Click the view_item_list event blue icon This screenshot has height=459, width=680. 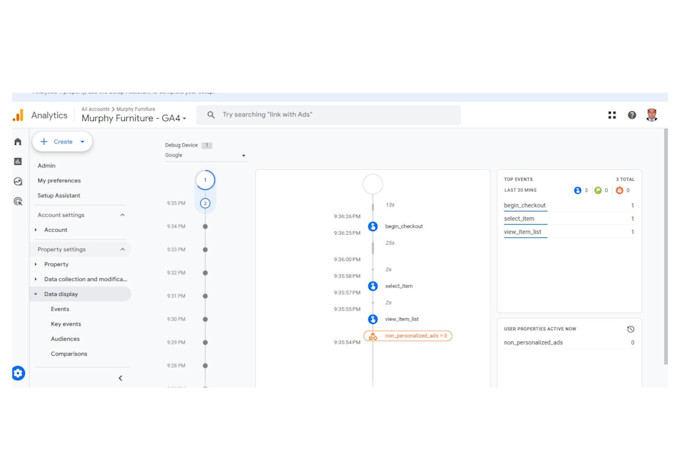coord(373,319)
